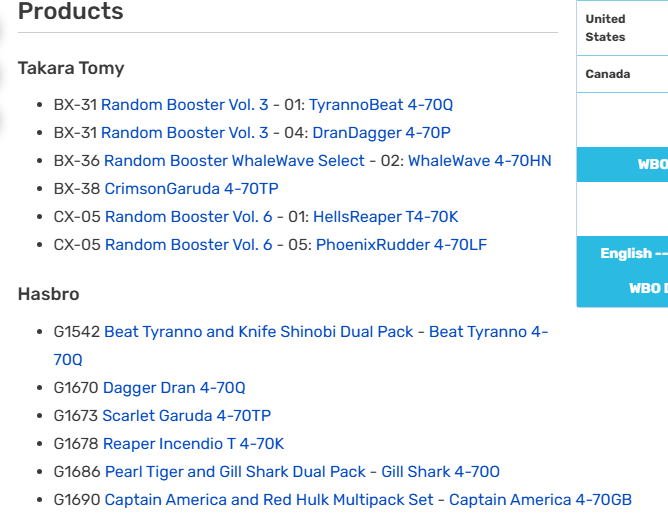
Task: Open the Scarlet Garuda 4-70TP link
Action: [186, 416]
